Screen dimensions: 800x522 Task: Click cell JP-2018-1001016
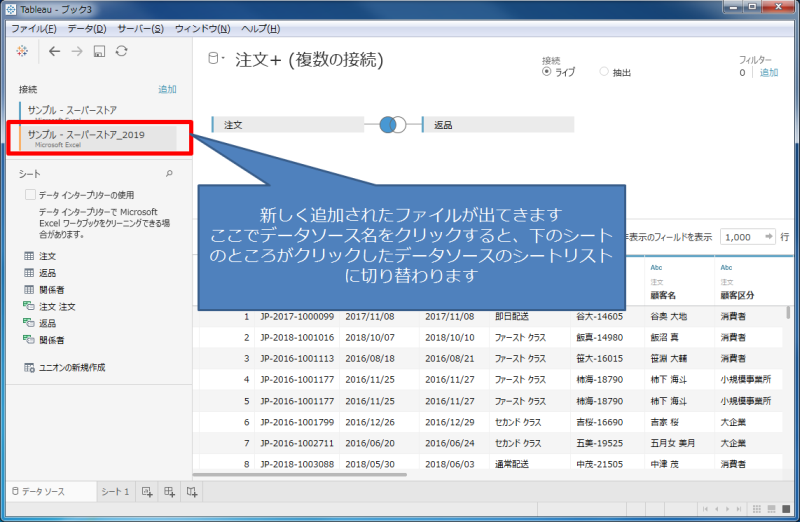(x=297, y=337)
